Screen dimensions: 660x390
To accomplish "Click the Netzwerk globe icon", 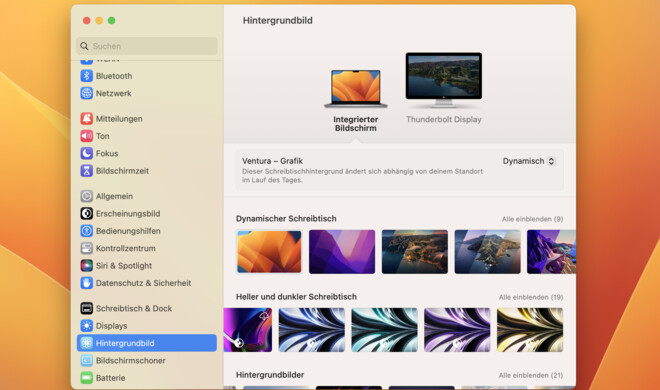I will (86, 93).
